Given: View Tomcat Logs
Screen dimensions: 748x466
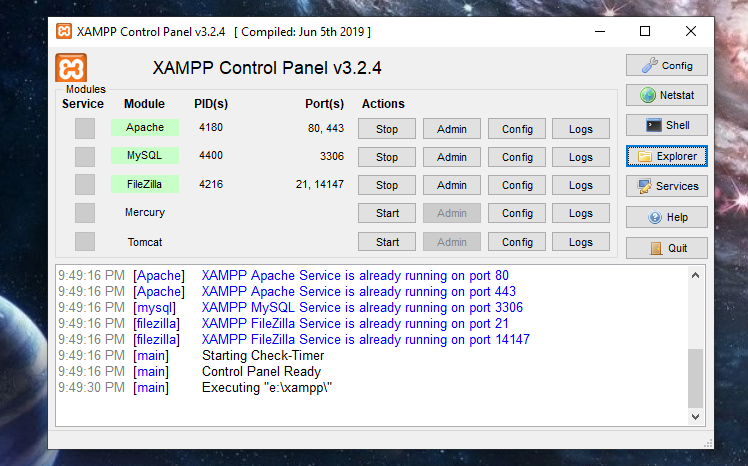Looking at the screenshot, I should (581, 242).
